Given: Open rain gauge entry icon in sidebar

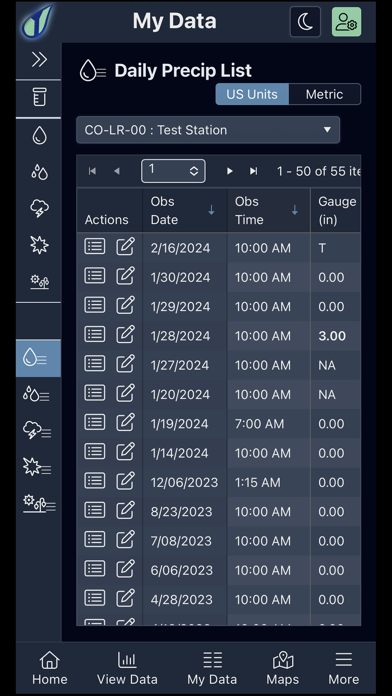Looking at the screenshot, I should point(39,97).
